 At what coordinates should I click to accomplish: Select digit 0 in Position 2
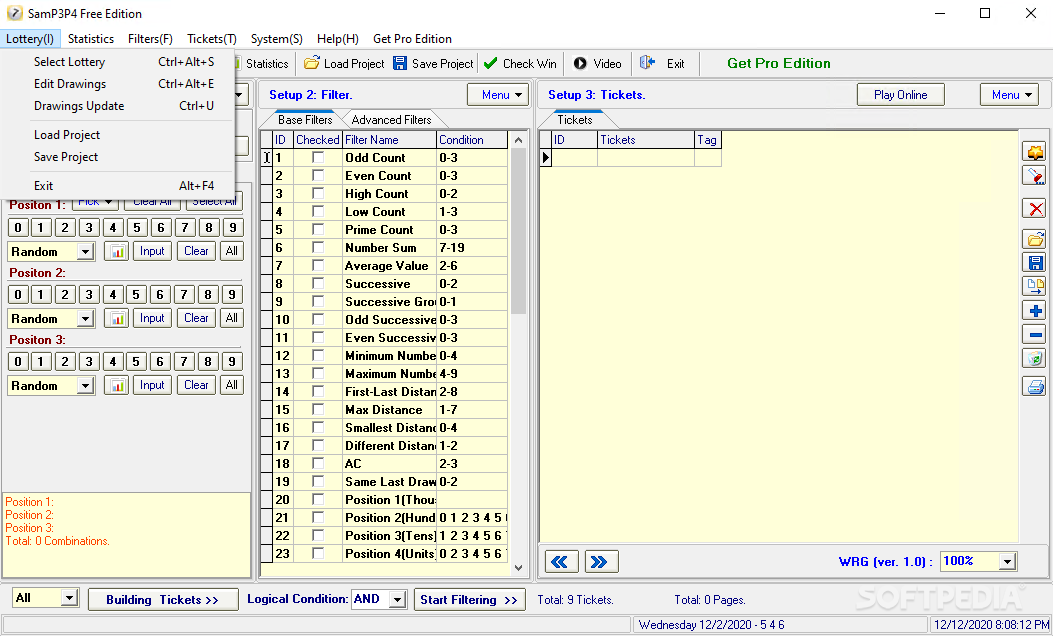18,295
